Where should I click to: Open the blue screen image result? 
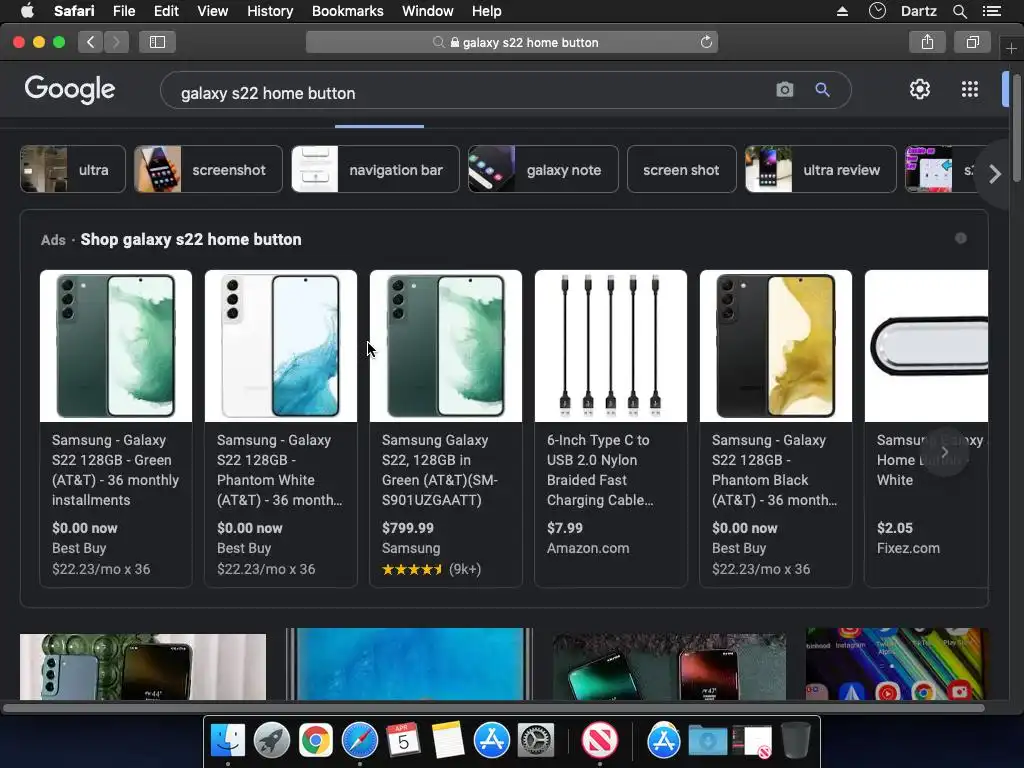pyautogui.click(x=409, y=664)
